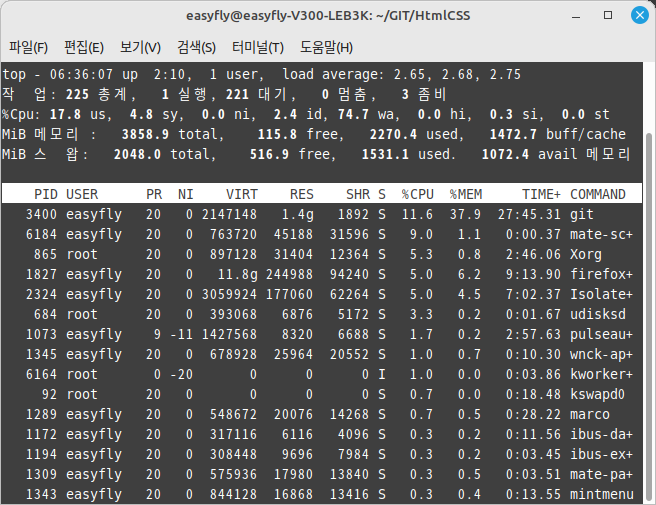
Task: Click PID 1827 in the process list
Action: pyautogui.click(x=41, y=274)
